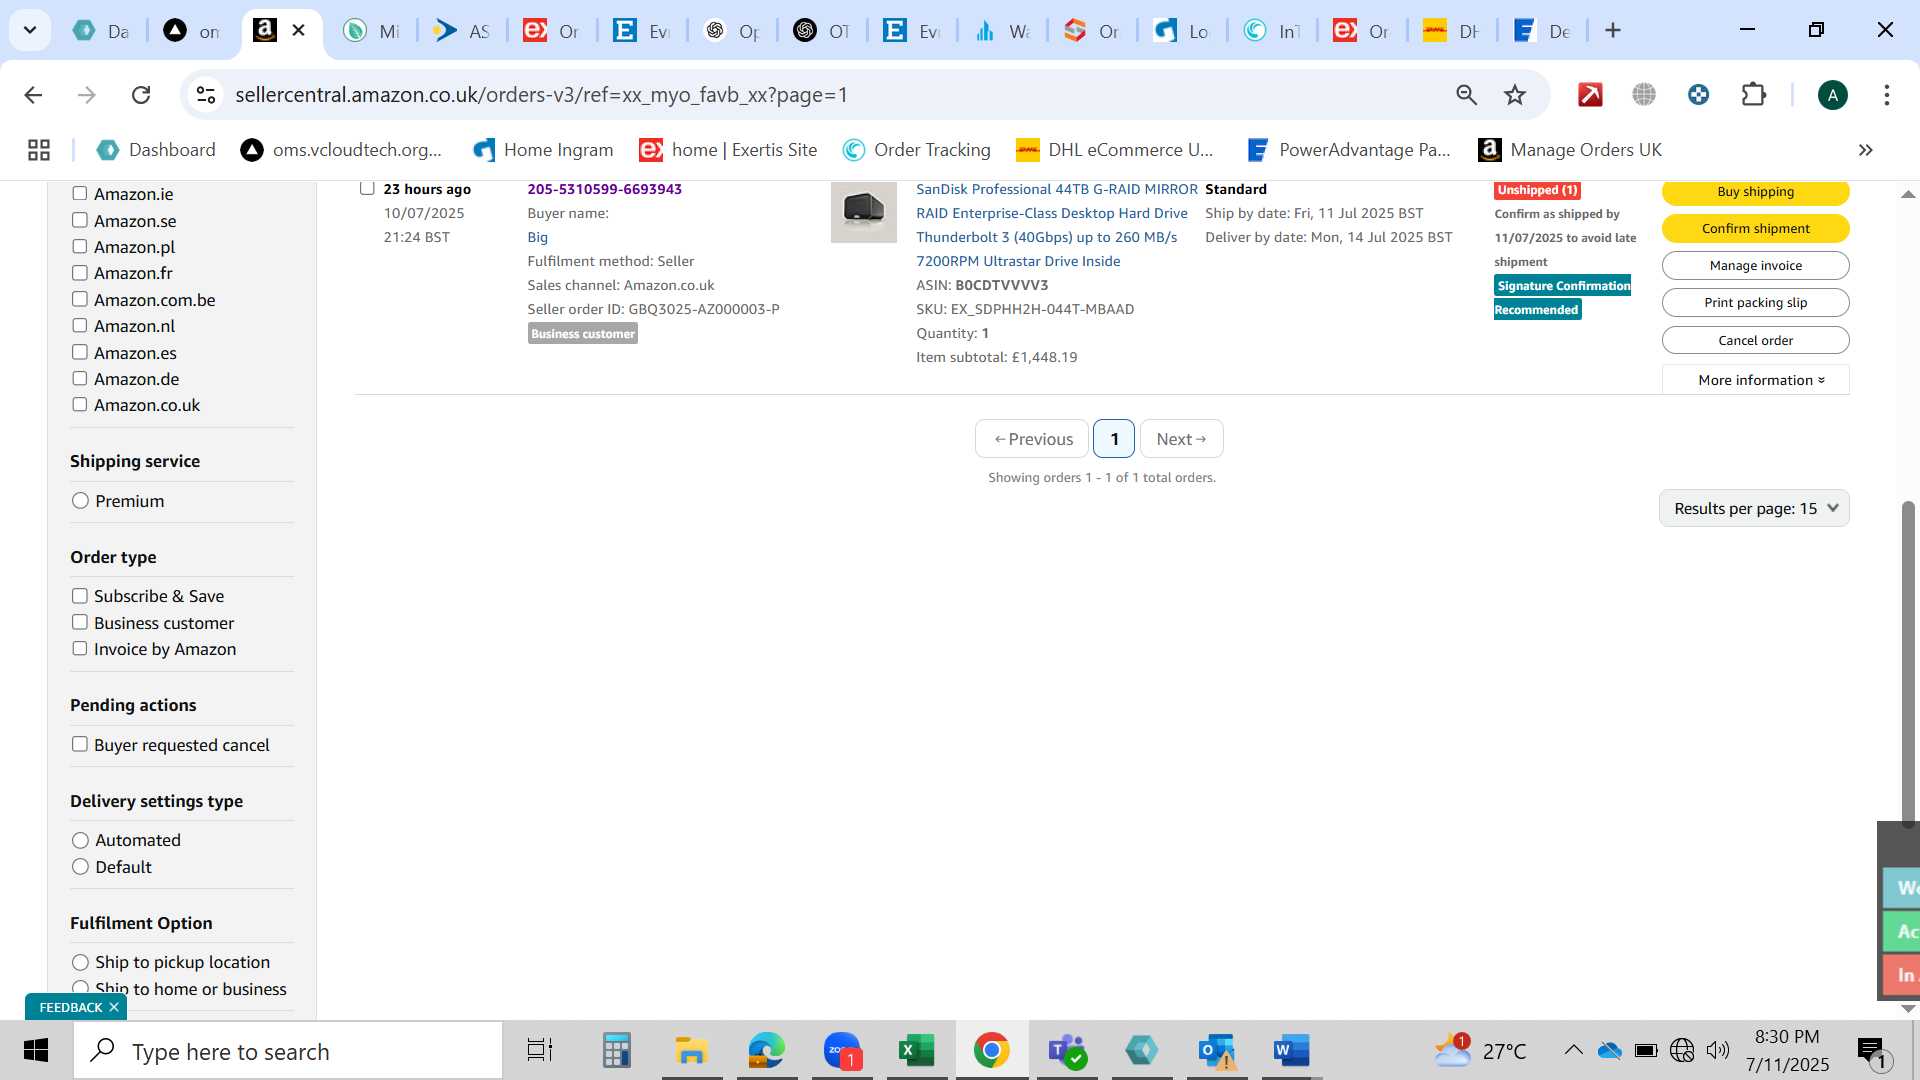The width and height of the screenshot is (1920, 1080).
Task: Open the Extensions puzzle icon
Action: click(x=1754, y=95)
